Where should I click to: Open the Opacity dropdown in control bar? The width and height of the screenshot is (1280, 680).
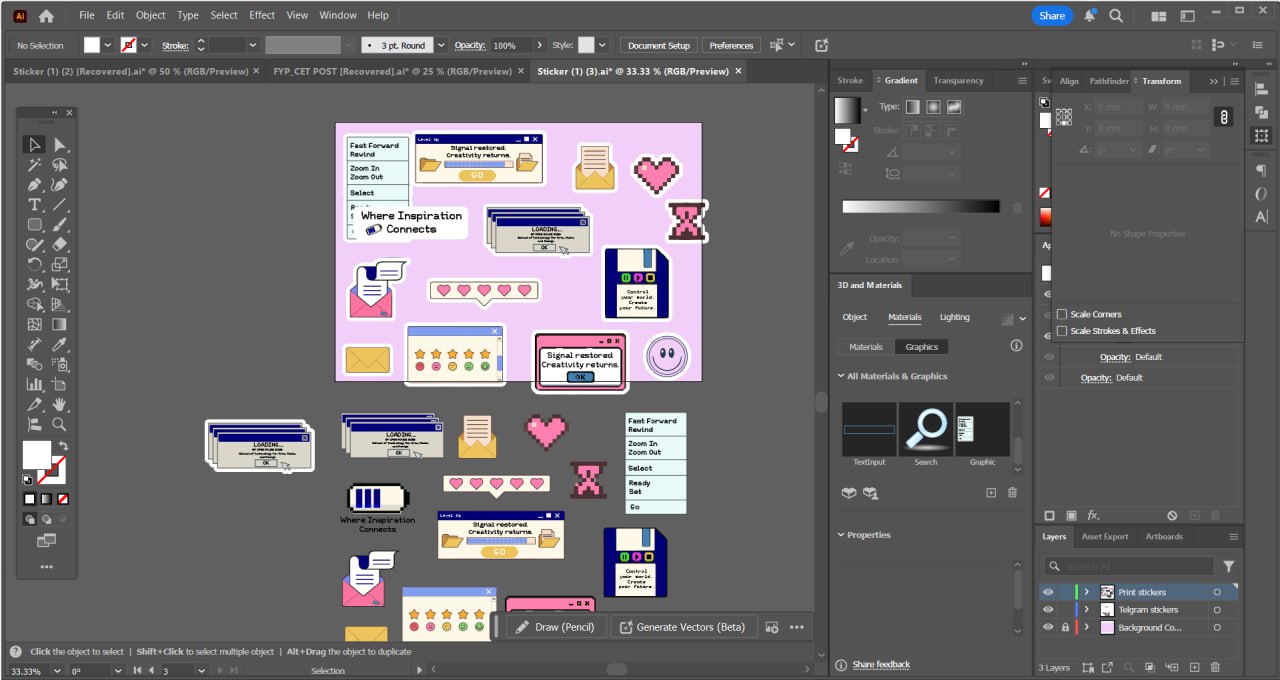[540, 46]
